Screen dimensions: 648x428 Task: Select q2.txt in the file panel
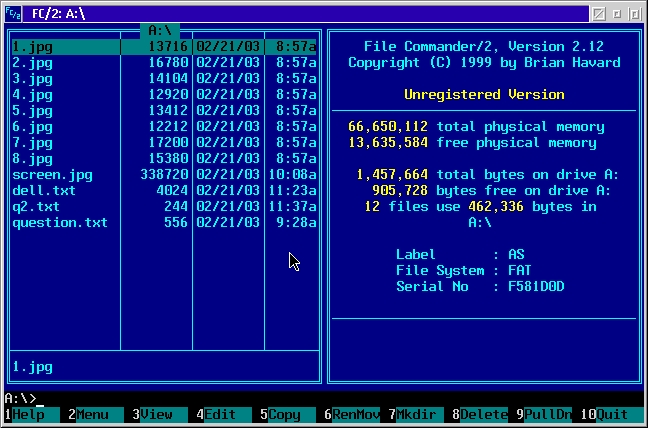[x=164, y=207]
